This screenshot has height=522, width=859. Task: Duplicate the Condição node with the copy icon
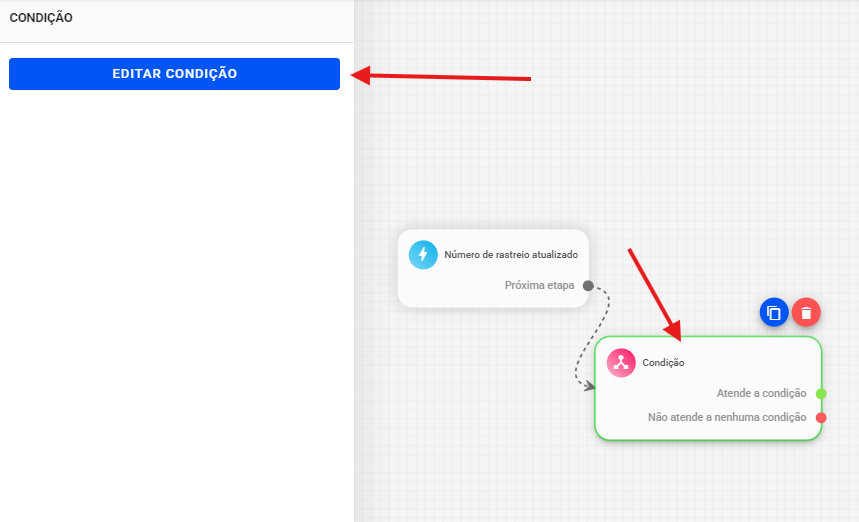tap(773, 313)
